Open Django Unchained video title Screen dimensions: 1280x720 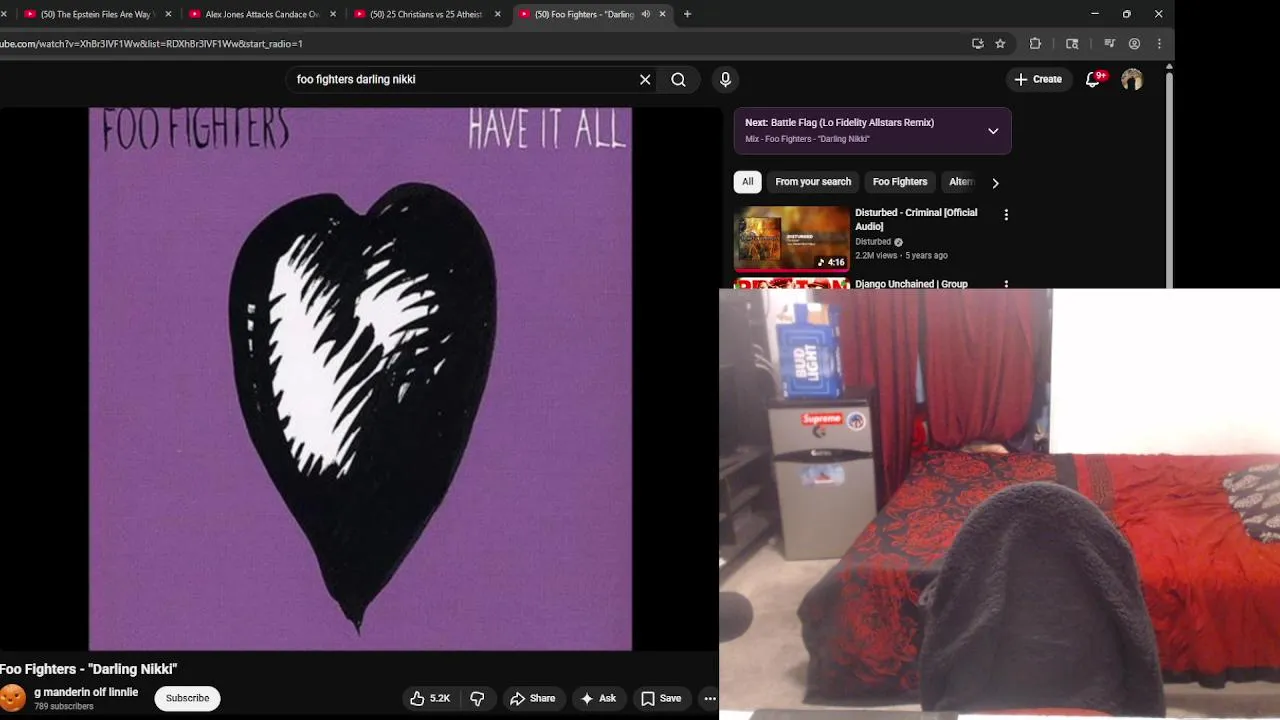tap(911, 284)
